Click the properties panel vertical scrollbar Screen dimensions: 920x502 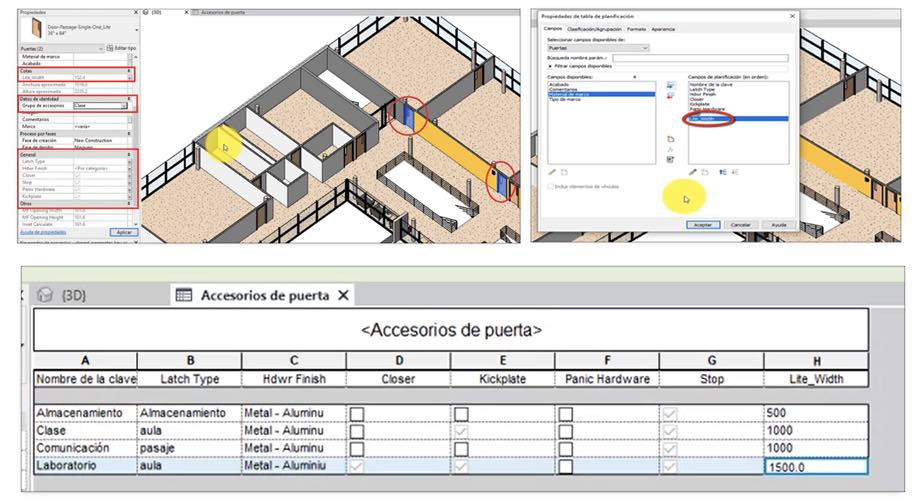[136, 141]
